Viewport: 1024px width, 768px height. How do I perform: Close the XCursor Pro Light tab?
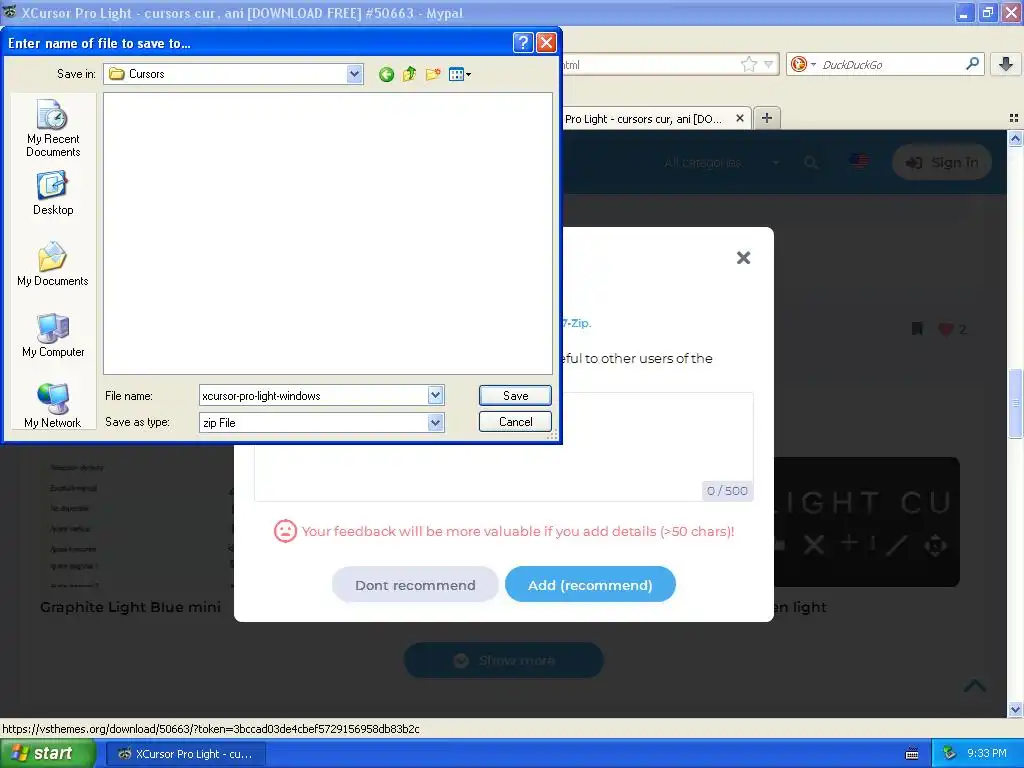point(740,118)
